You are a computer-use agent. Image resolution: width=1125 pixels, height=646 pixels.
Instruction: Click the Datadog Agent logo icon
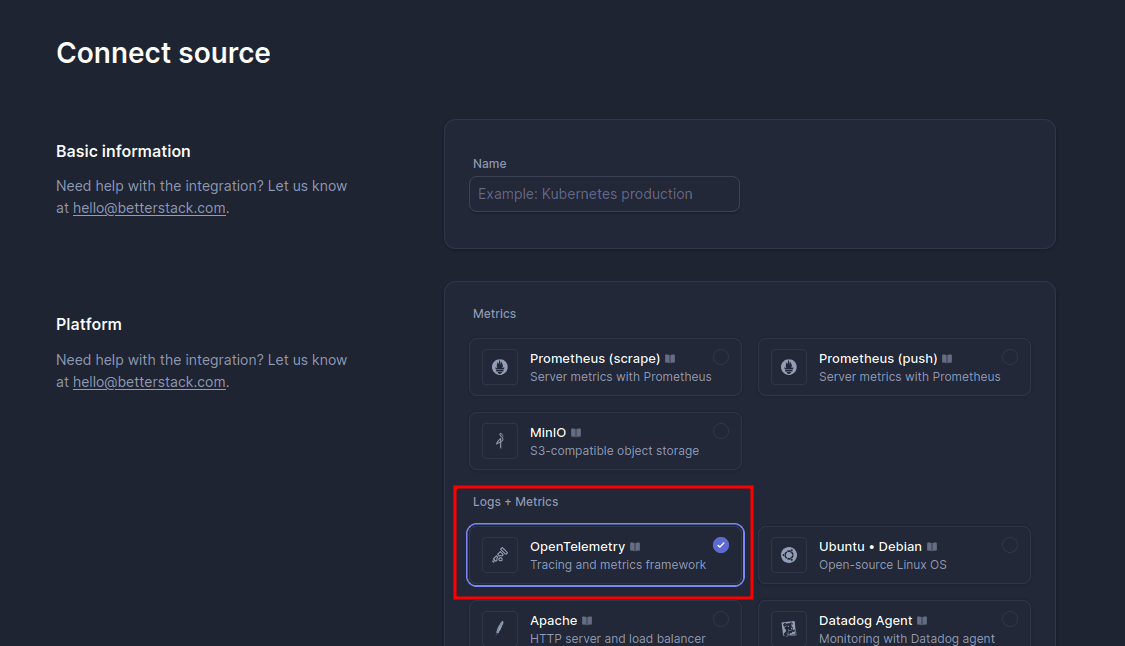point(789,628)
